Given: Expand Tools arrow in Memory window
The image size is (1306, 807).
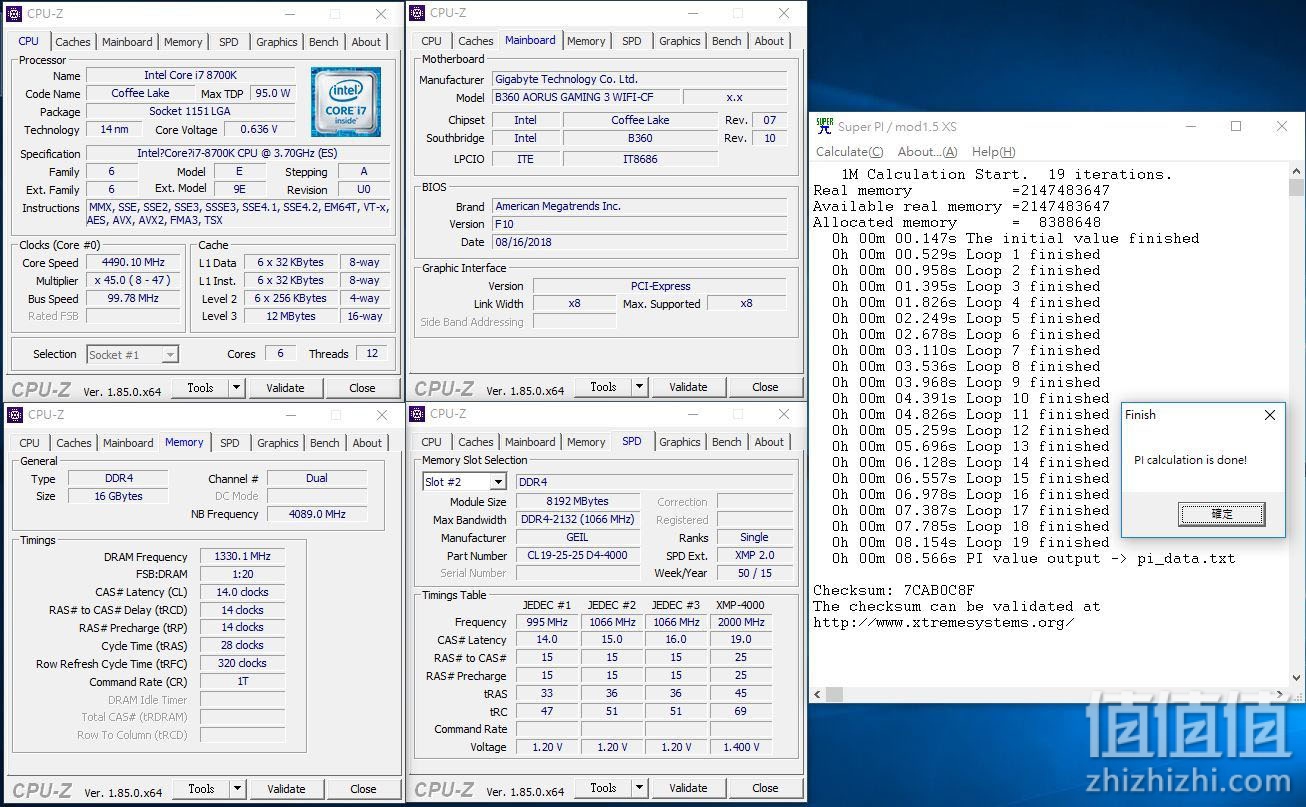Looking at the screenshot, I should 238,789.
